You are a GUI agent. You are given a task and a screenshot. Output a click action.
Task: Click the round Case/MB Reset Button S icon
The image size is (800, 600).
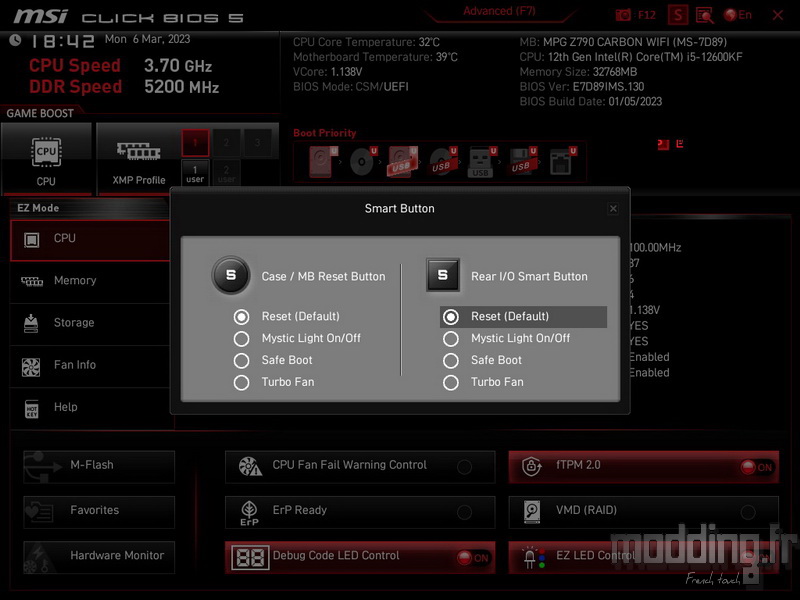pyautogui.click(x=231, y=276)
